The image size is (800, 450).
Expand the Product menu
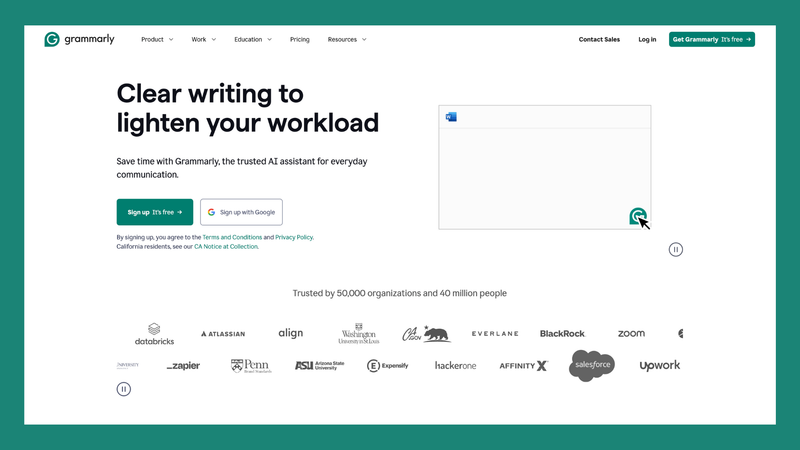pos(157,39)
